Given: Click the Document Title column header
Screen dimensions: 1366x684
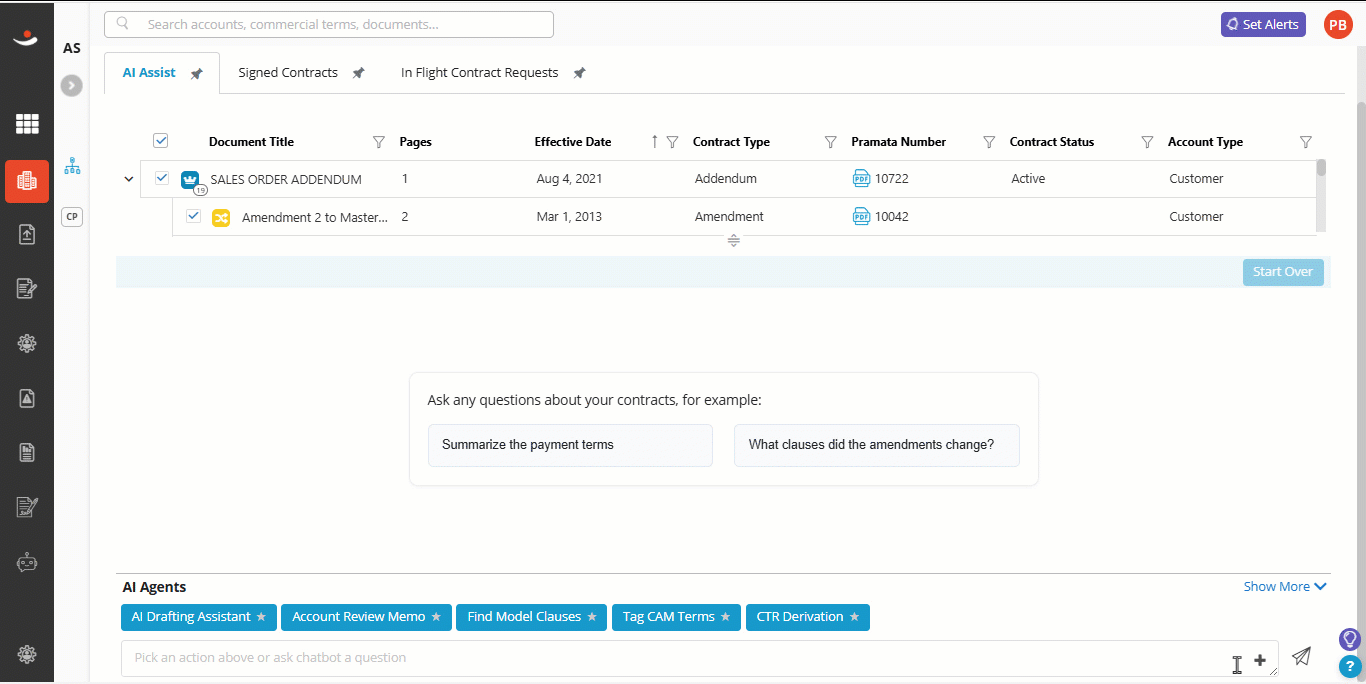Looking at the screenshot, I should click(251, 142).
